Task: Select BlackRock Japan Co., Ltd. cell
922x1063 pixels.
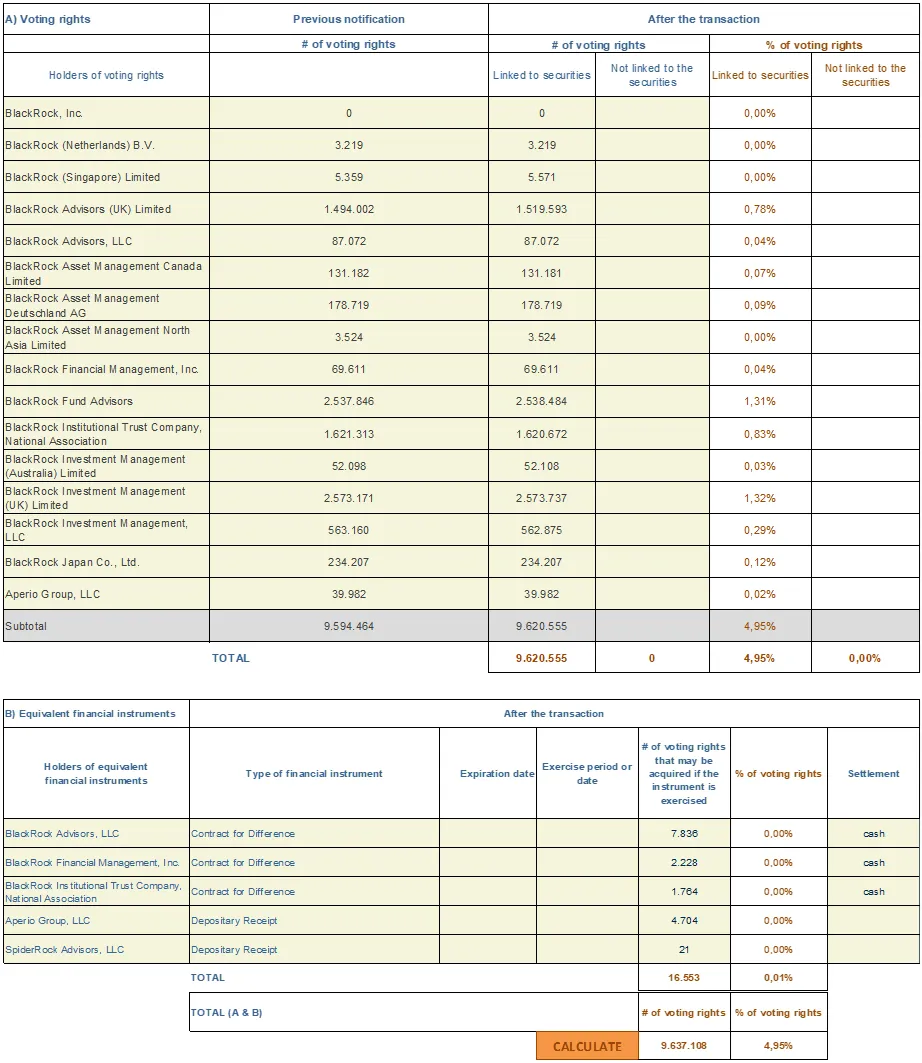Action: point(106,562)
